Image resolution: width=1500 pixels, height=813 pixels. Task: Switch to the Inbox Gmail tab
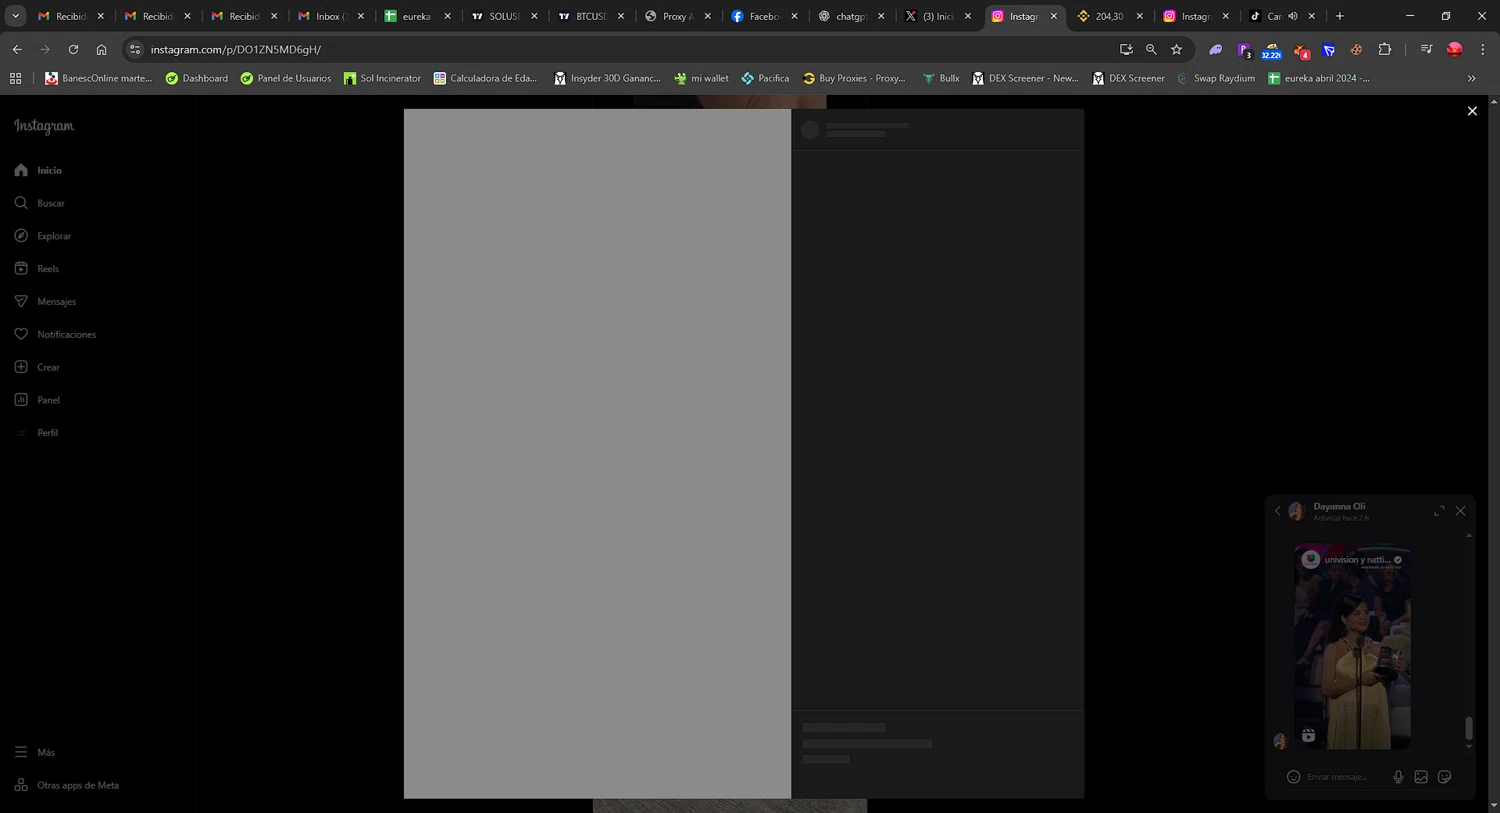pos(331,16)
